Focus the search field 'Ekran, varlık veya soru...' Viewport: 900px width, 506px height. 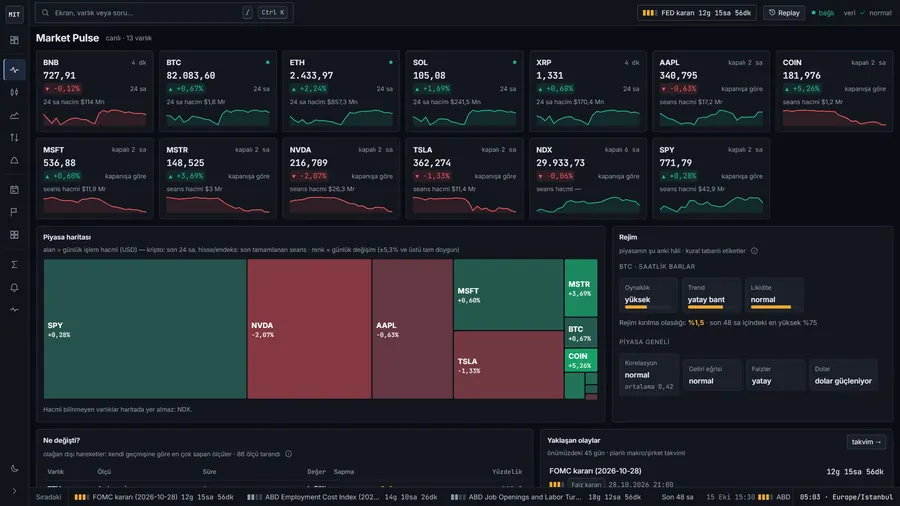[164, 13]
